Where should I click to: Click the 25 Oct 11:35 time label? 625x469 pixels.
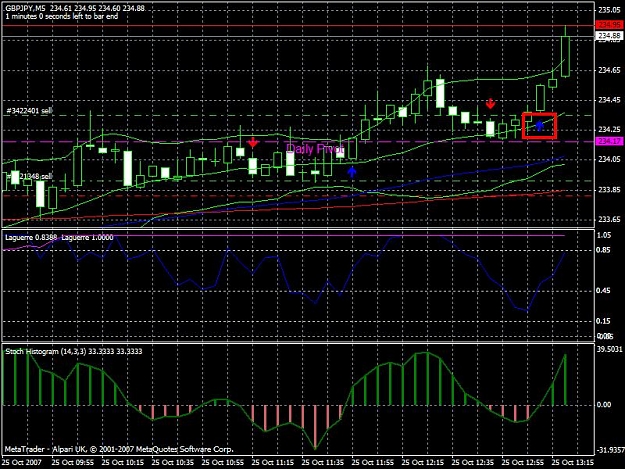[x=323, y=462]
